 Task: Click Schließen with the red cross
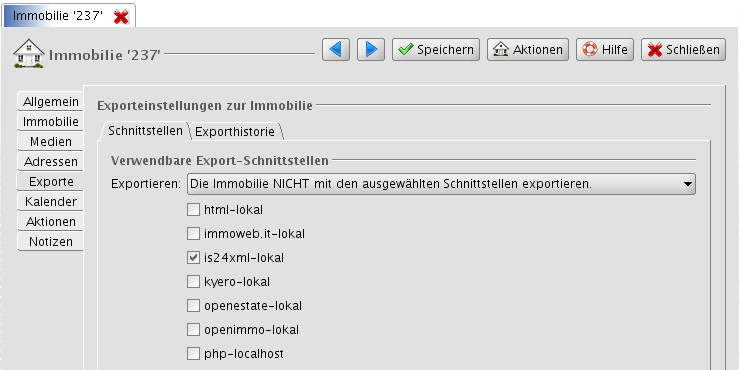683,50
